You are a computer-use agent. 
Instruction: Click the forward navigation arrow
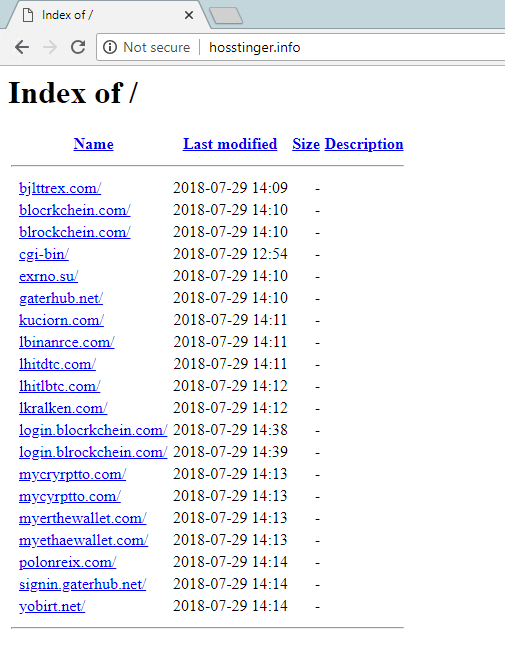[50, 47]
